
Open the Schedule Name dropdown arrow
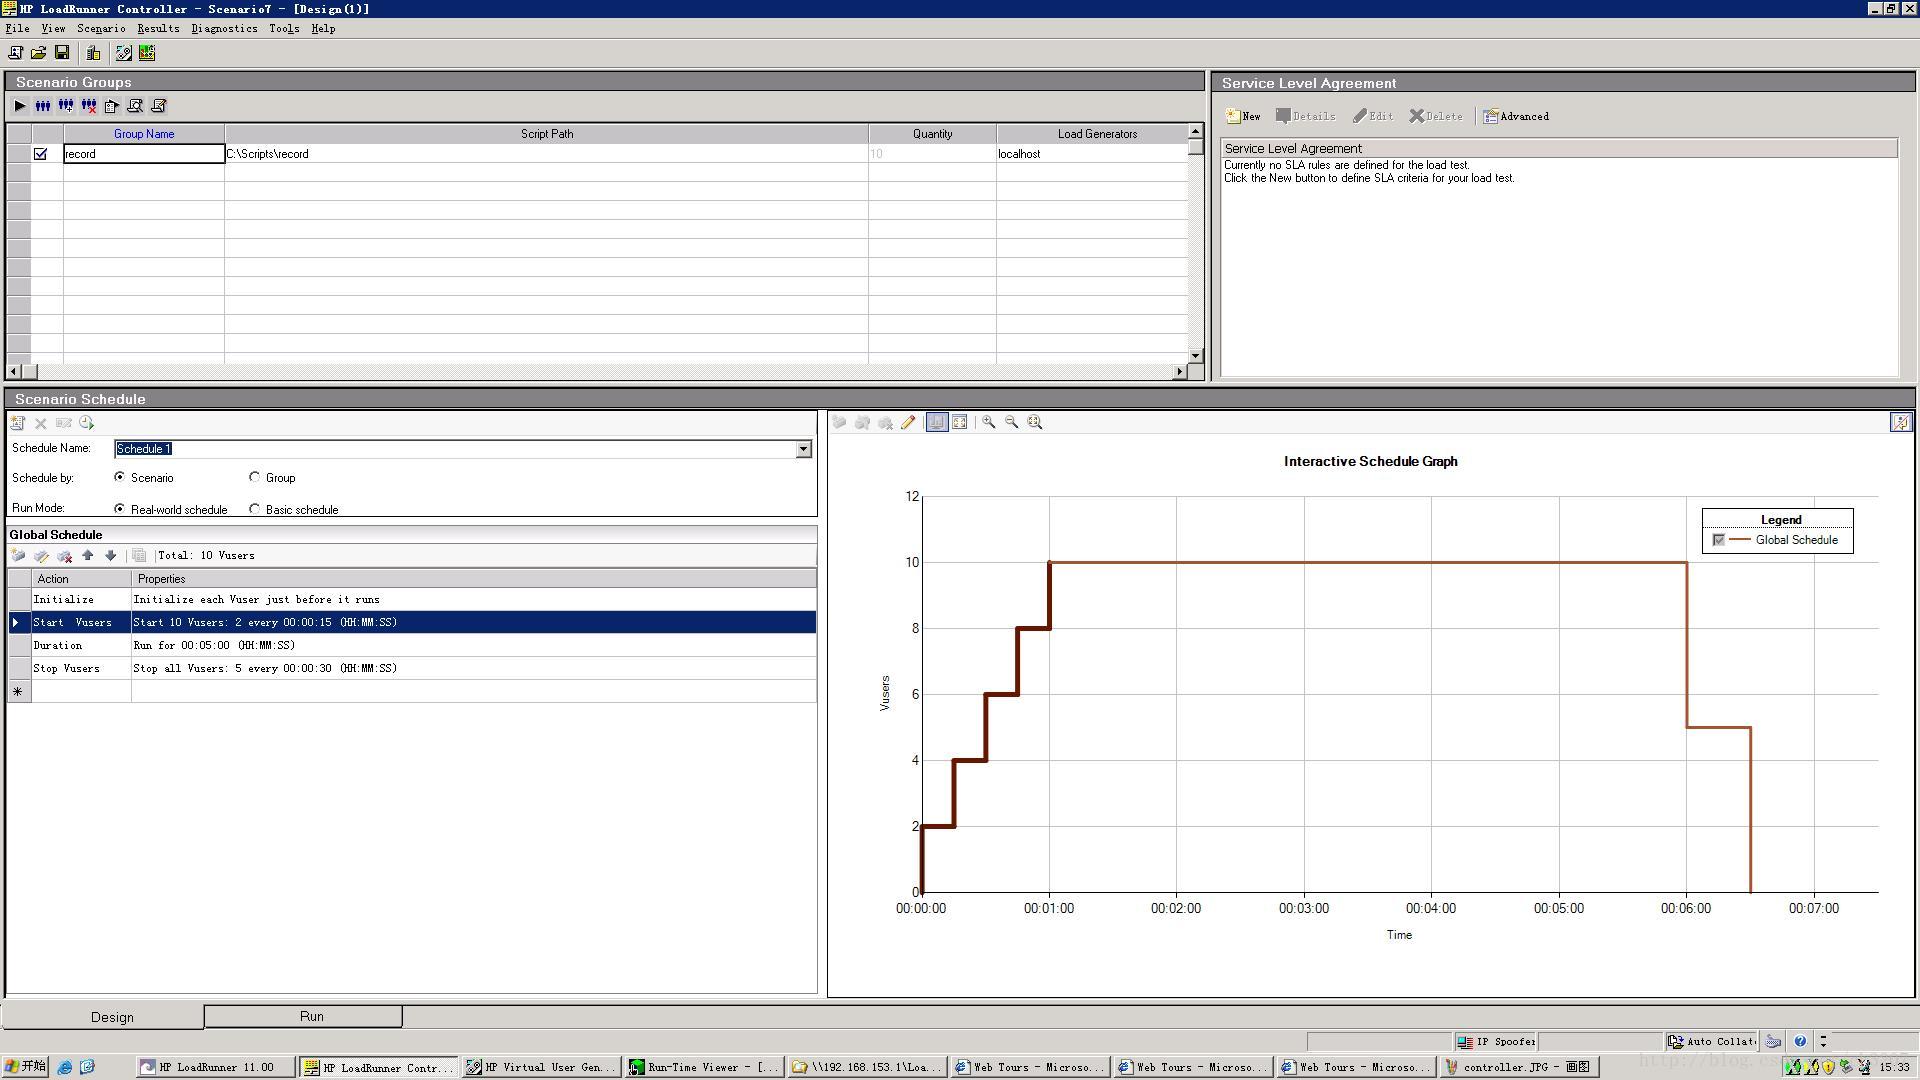pyautogui.click(x=803, y=449)
